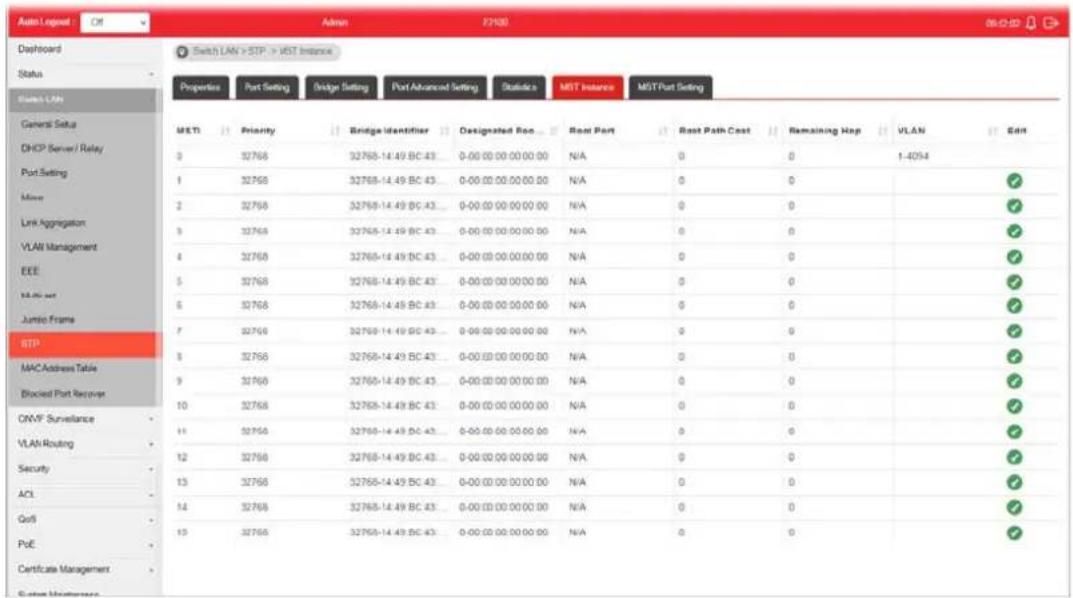Click the logout icon in header
The width and height of the screenshot is (1073, 598).
(1050, 23)
